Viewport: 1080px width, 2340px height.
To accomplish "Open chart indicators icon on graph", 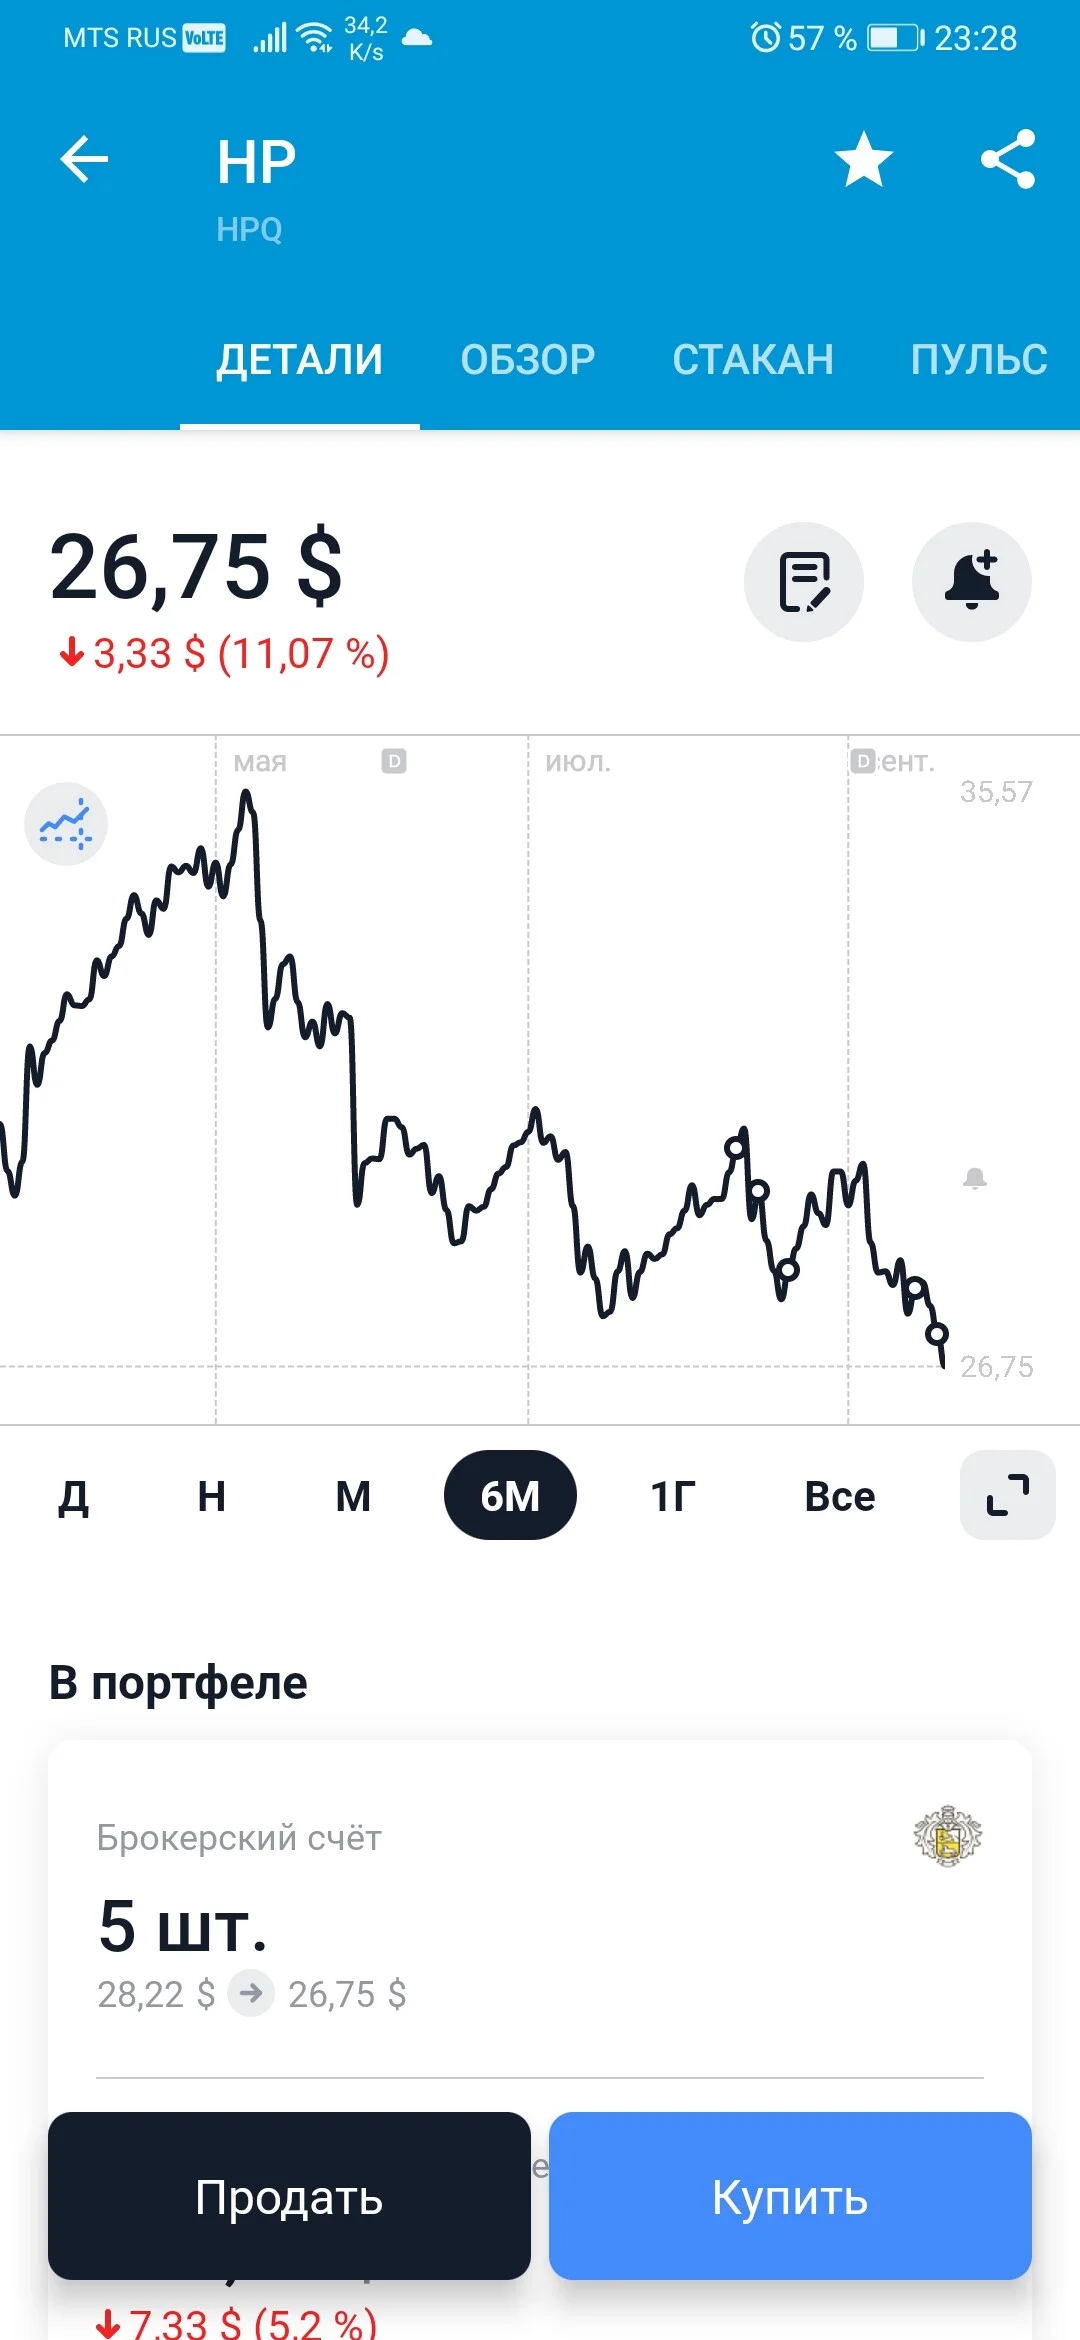I will point(66,823).
